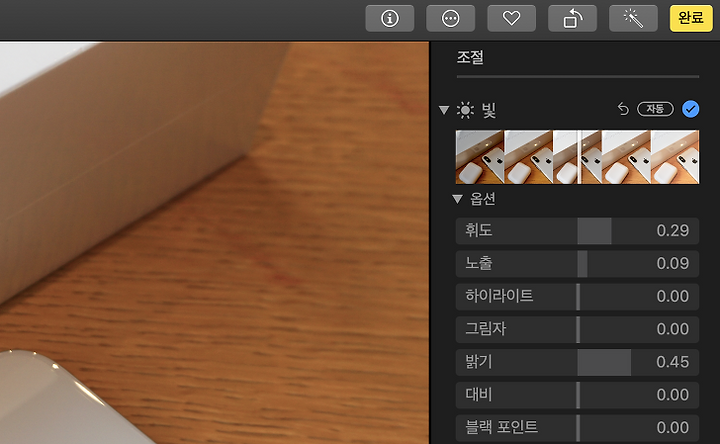Open the more options ellipsis menu
This screenshot has width=720, height=444.
click(450, 18)
